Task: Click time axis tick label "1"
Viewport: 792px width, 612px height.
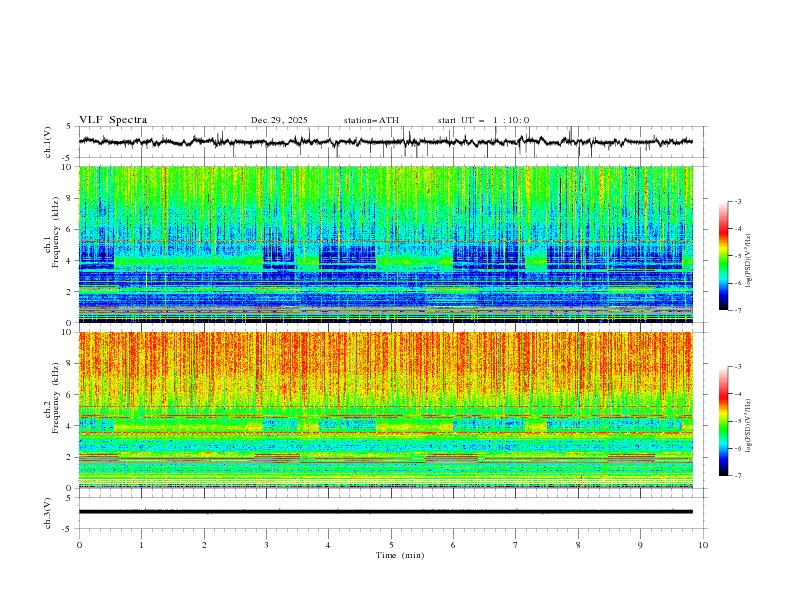Action: point(141,545)
